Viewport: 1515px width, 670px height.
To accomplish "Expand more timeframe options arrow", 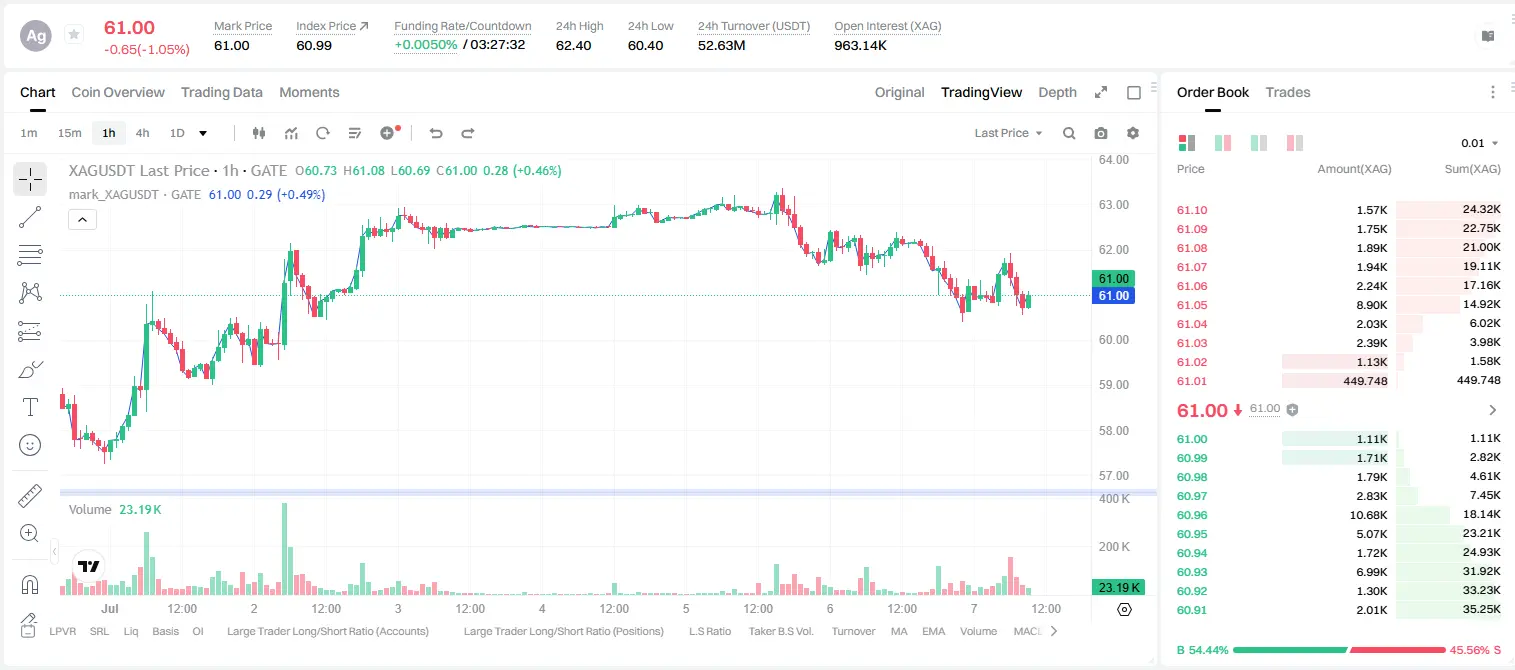I will [x=203, y=133].
